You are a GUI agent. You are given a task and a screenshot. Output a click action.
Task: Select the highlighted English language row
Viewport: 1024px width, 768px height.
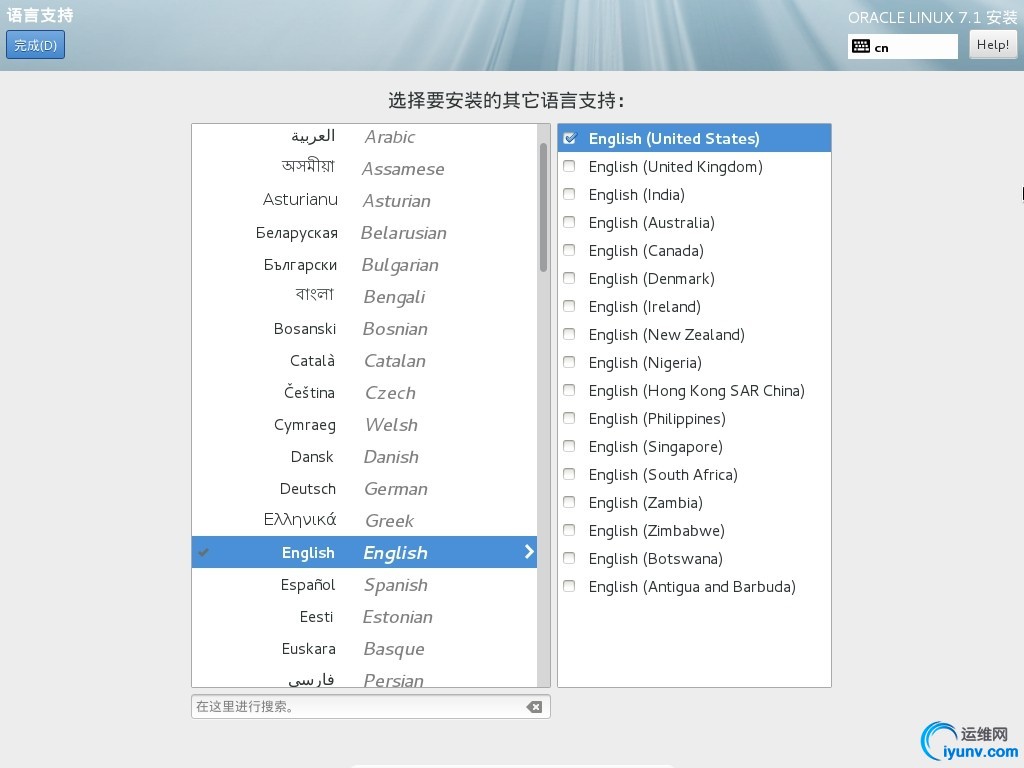click(x=364, y=552)
